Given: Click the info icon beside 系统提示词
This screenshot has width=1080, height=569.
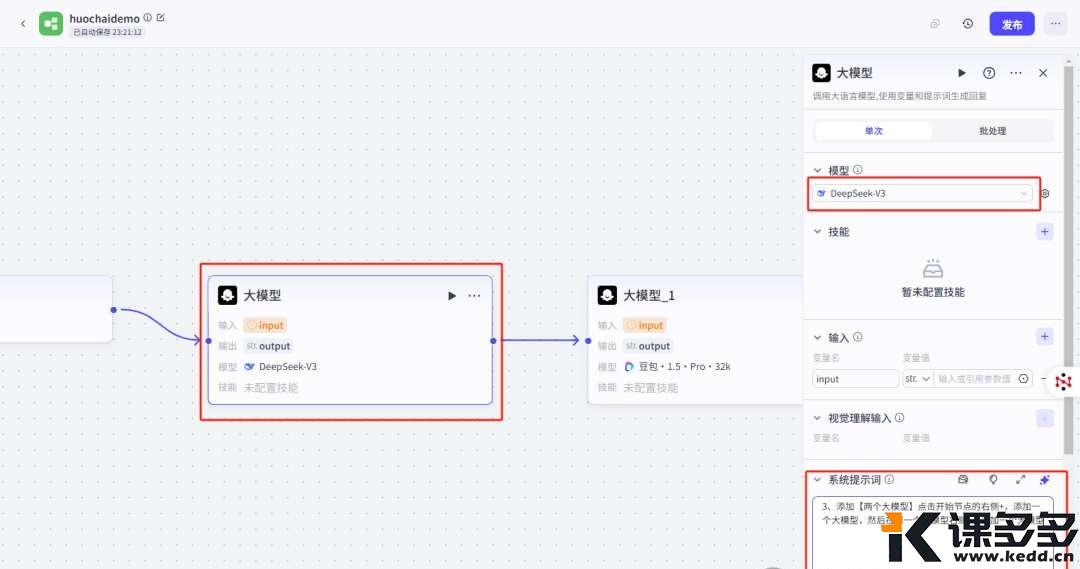Looking at the screenshot, I should 889,479.
